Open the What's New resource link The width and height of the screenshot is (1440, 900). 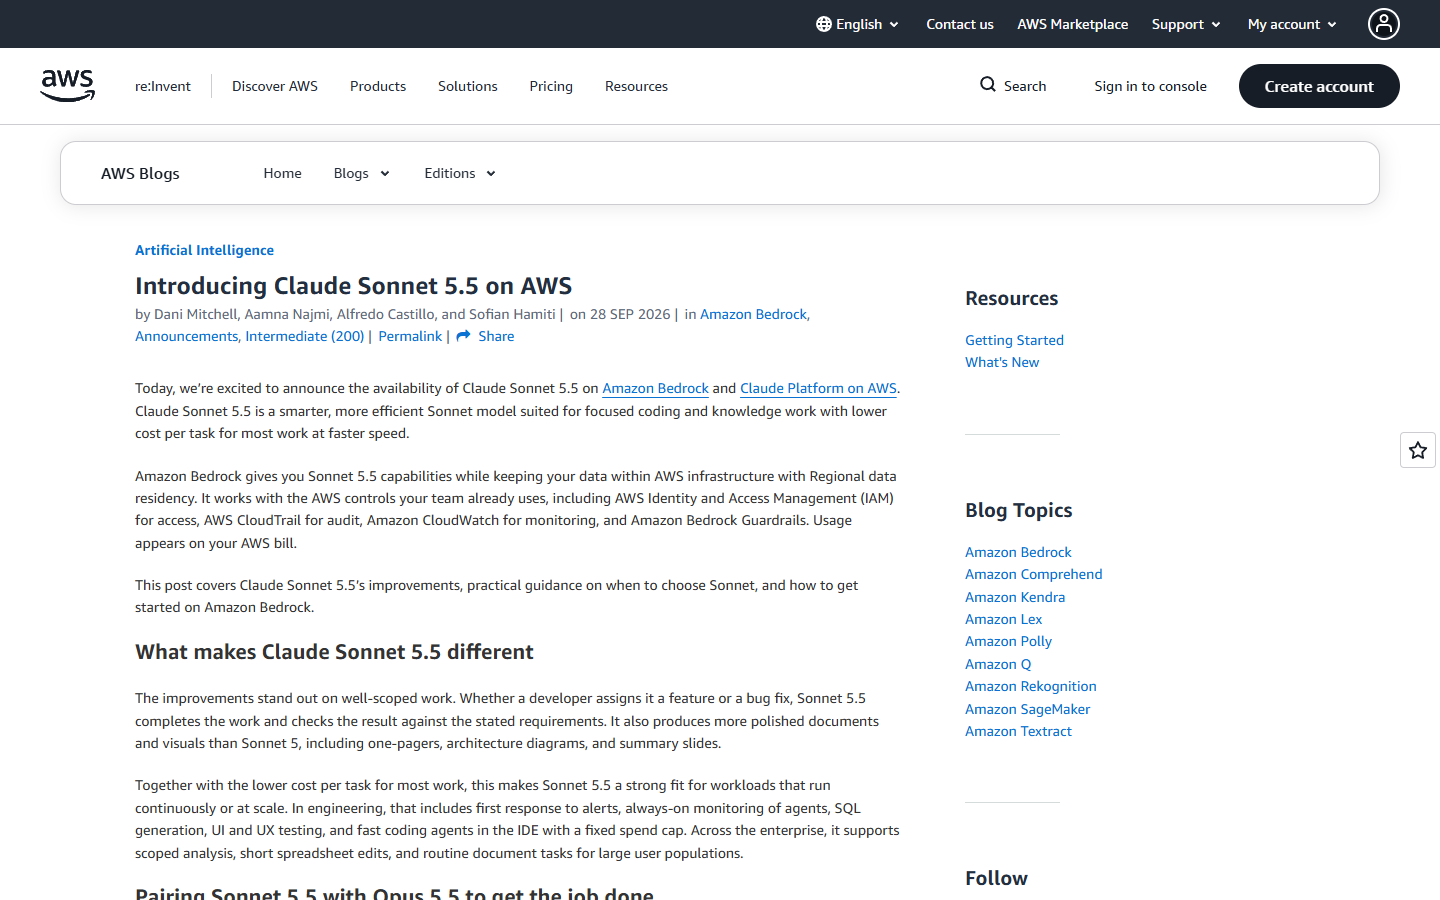tap(1002, 362)
